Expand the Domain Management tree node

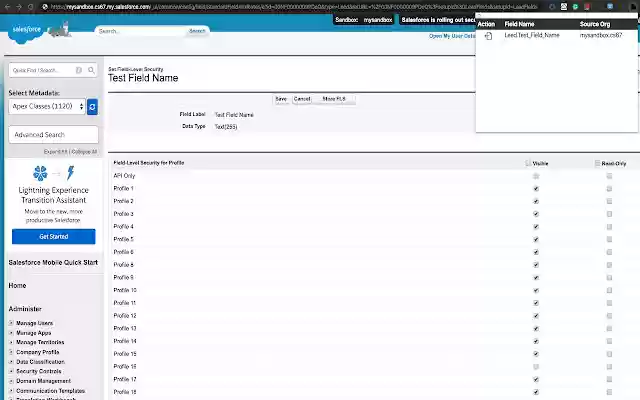11,381
